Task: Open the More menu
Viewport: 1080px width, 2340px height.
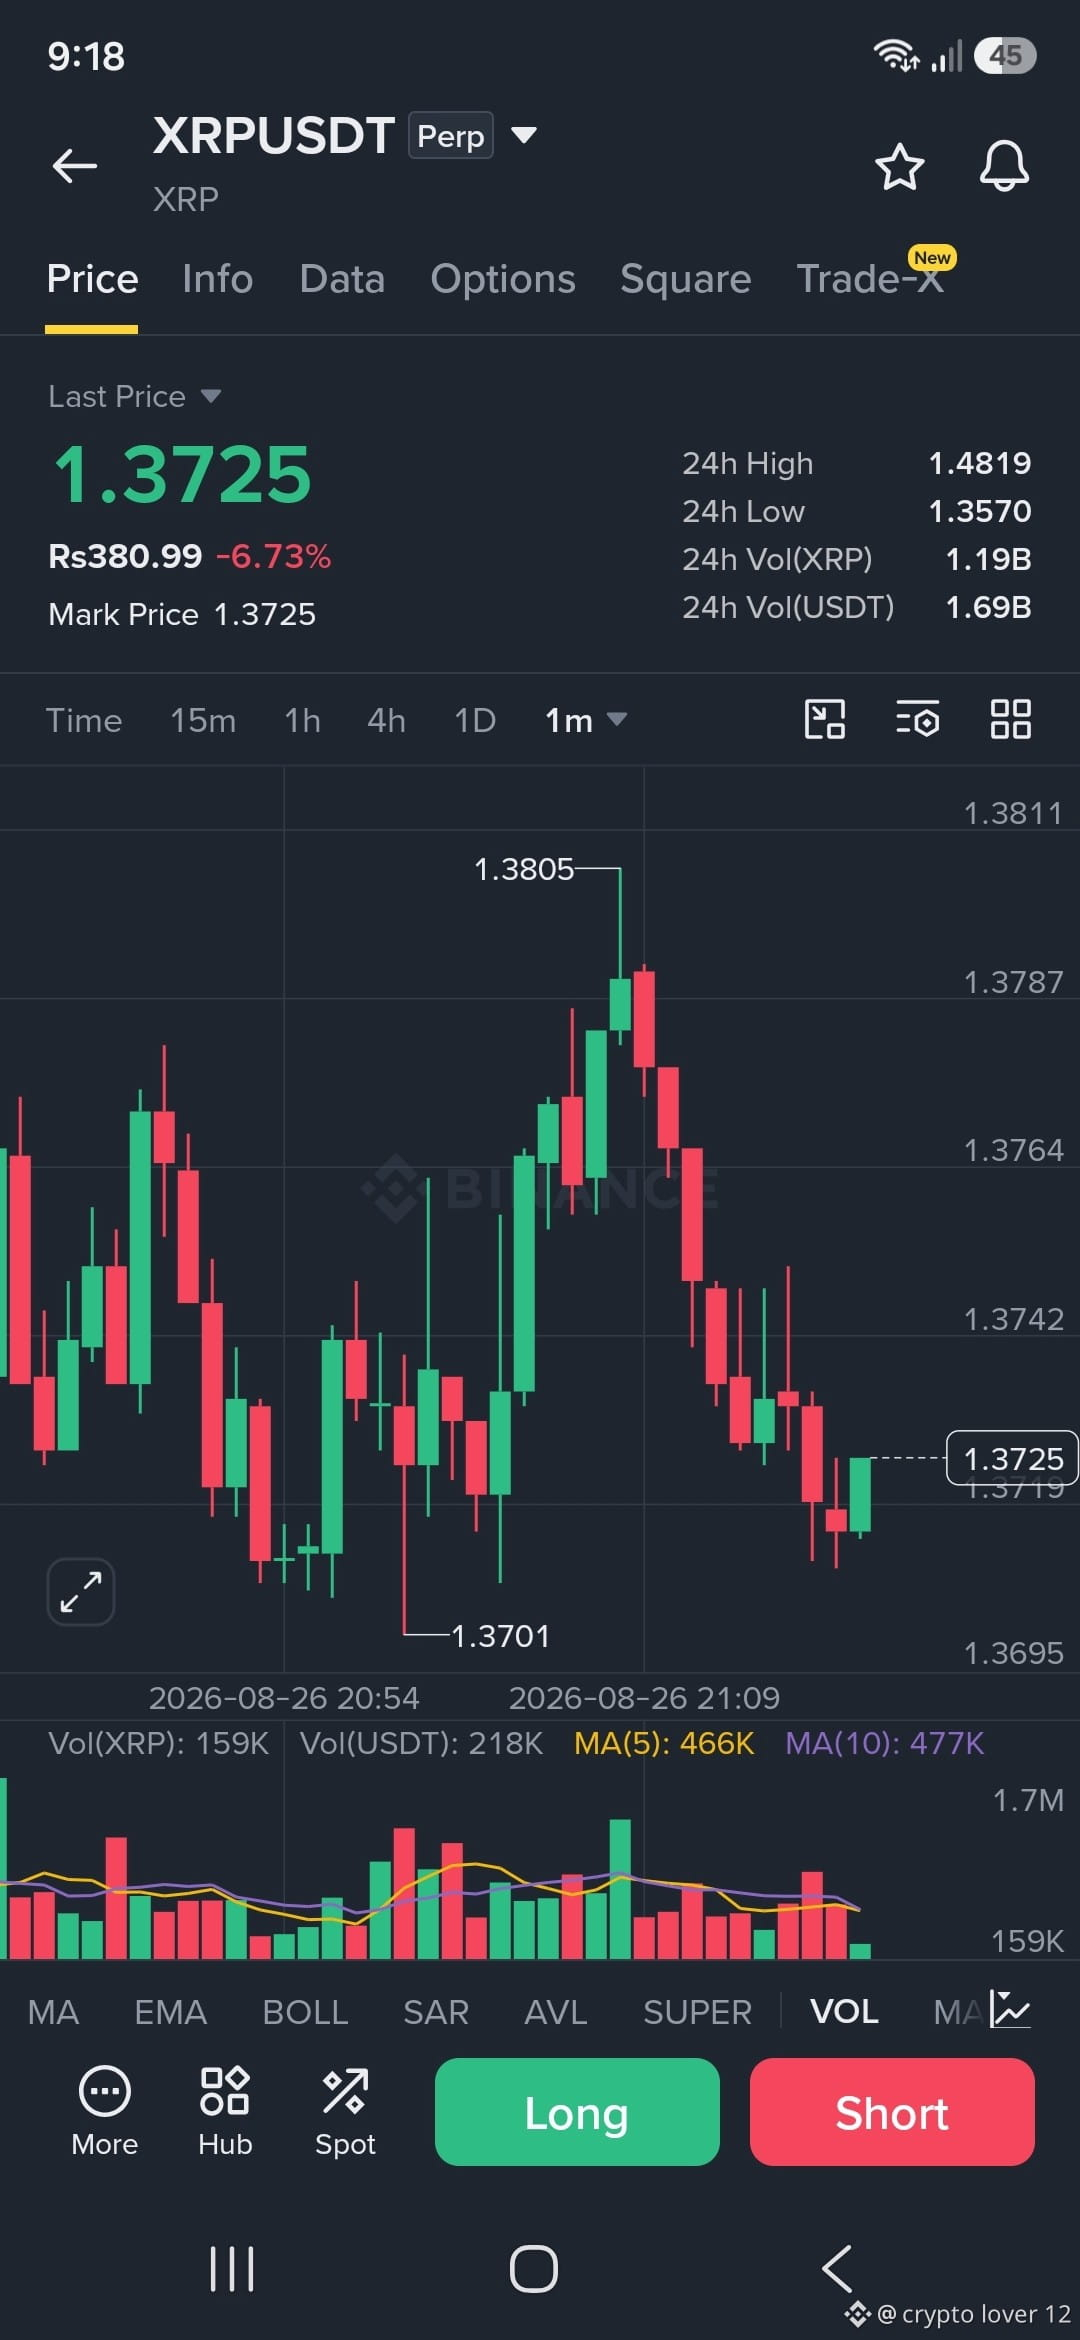Action: (x=105, y=2111)
